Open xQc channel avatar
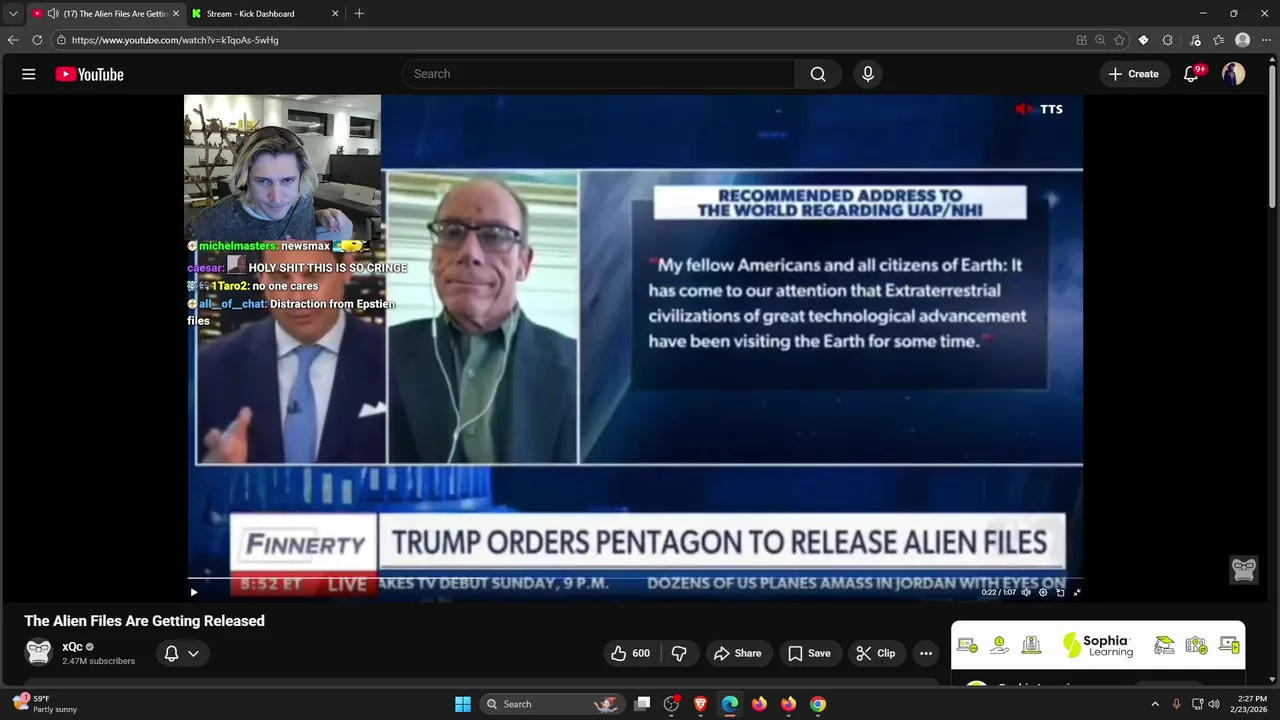Viewport: 1280px width, 720px height. coord(39,652)
